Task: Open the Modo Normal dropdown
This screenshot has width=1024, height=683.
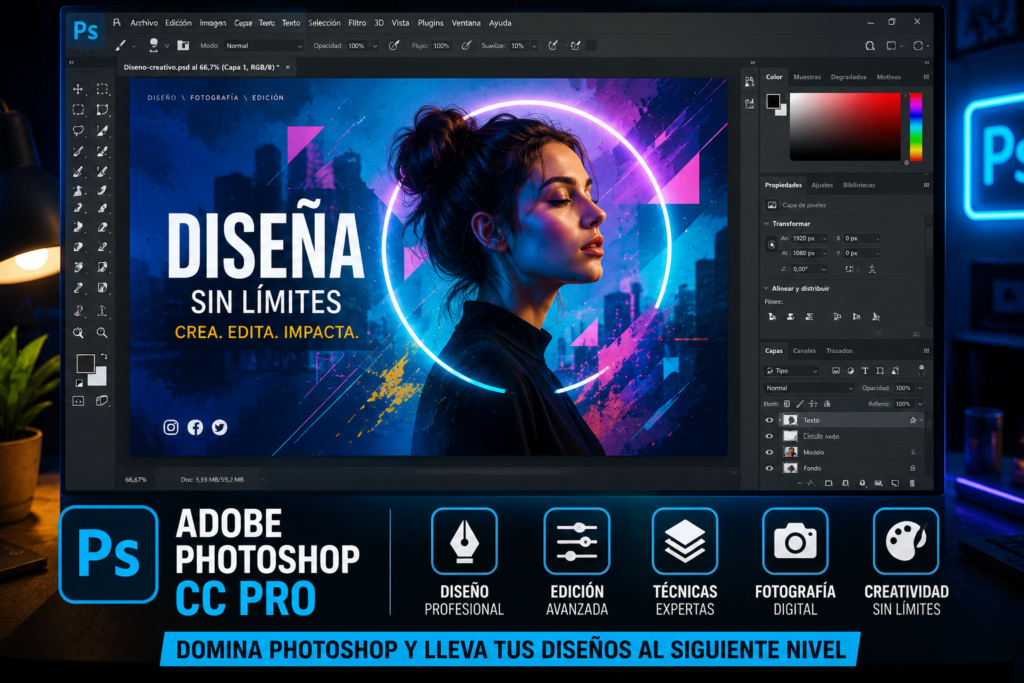Action: tap(264, 46)
